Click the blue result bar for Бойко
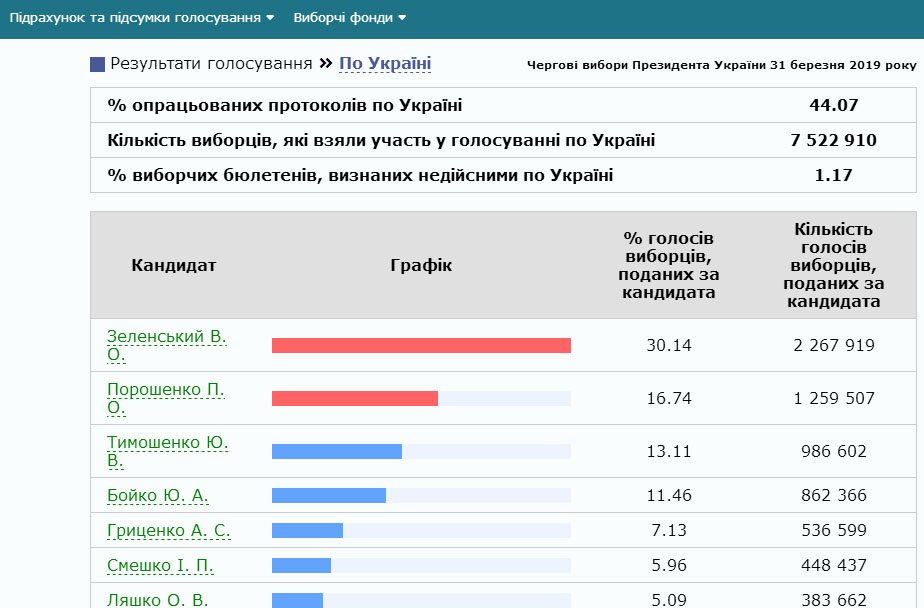 (x=329, y=495)
